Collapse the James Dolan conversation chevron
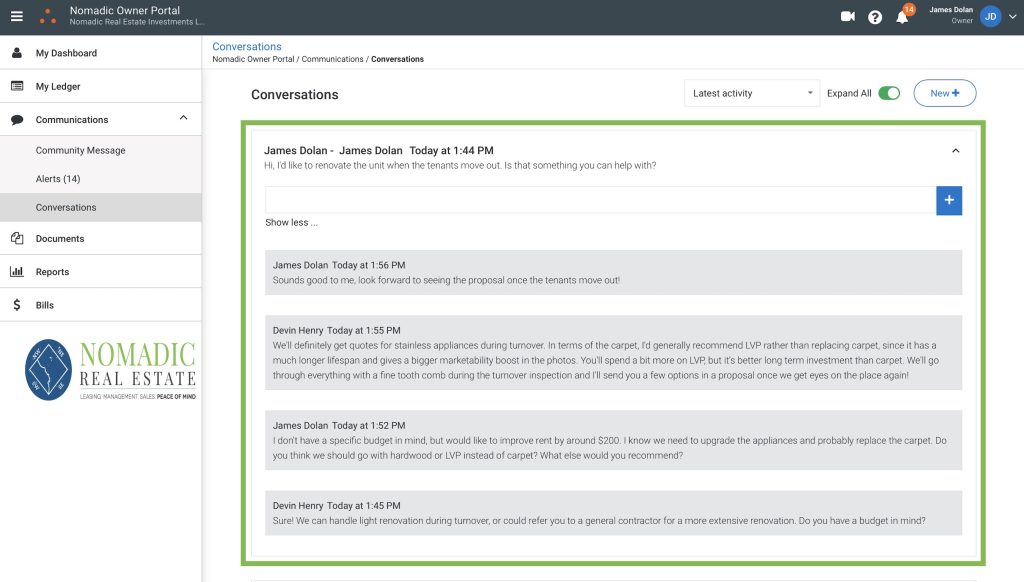The width and height of the screenshot is (1024, 582). (x=955, y=151)
